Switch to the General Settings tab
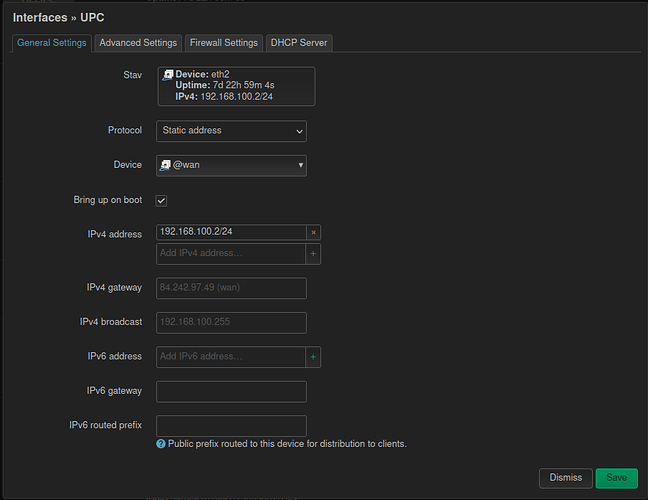Viewport: 648px width, 500px height. [52, 43]
